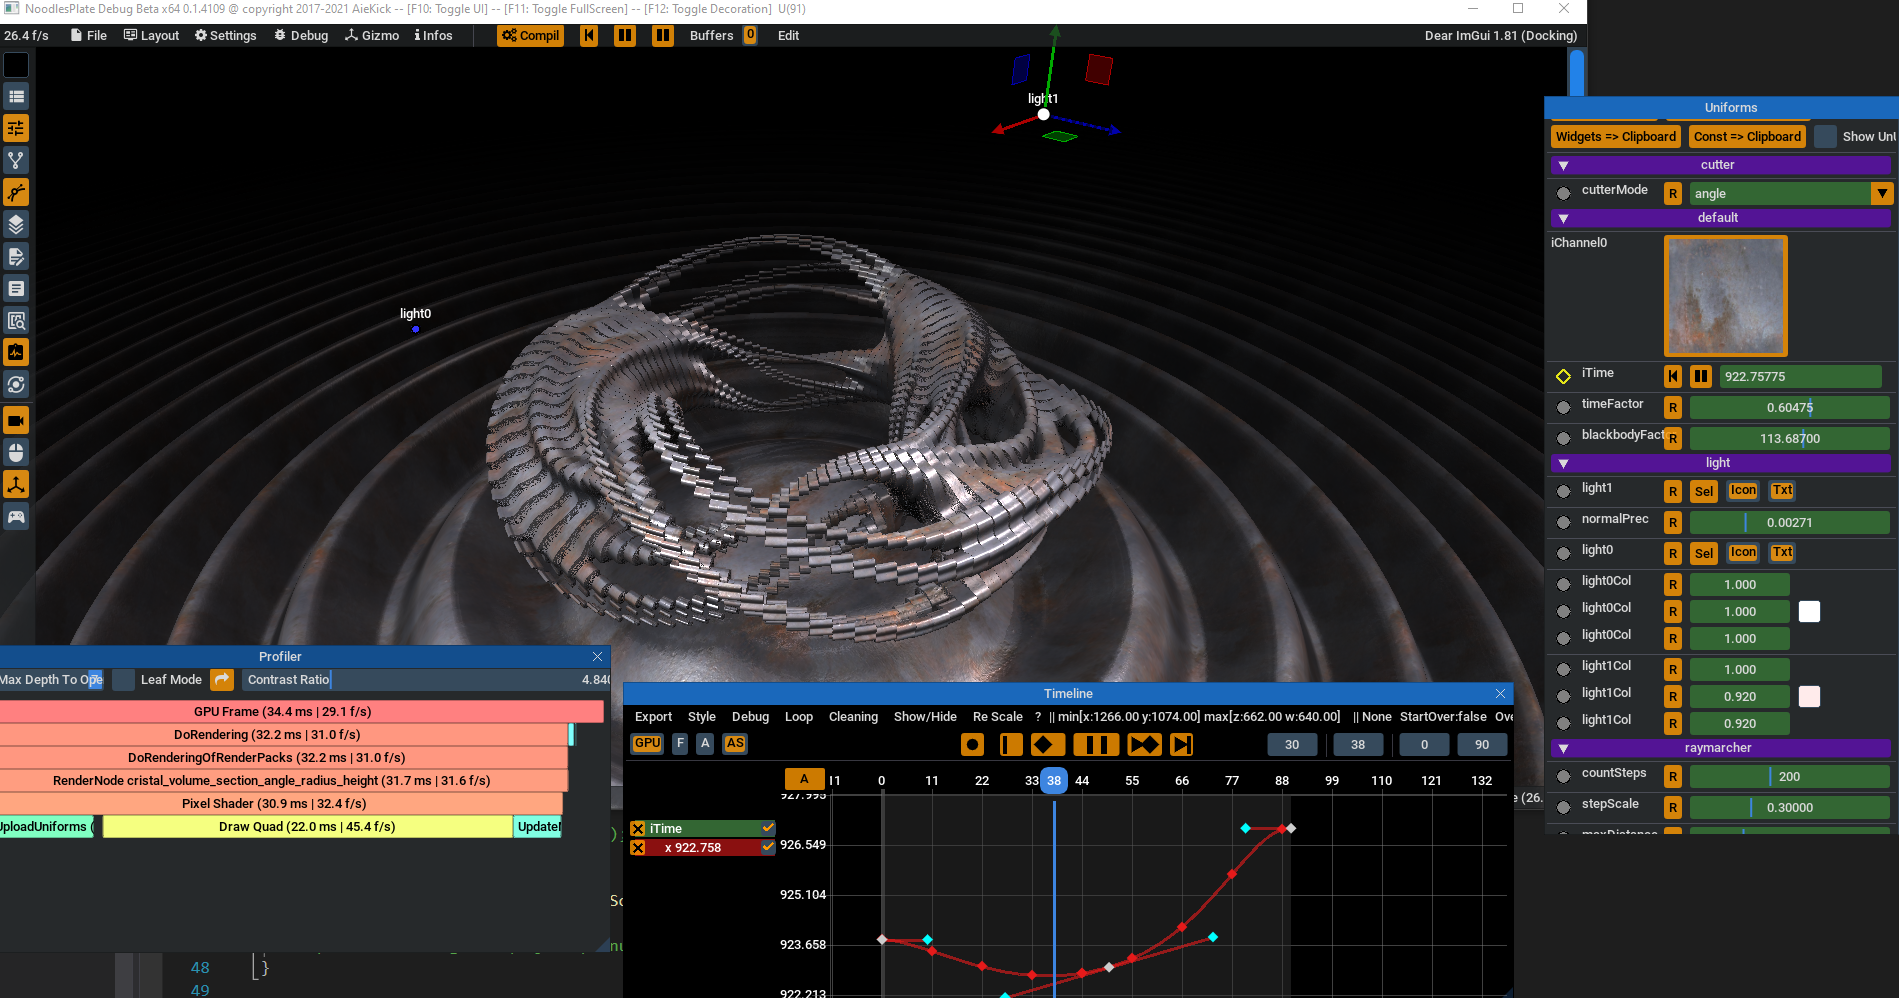Click timeline go-to-start frame button
Image resolution: width=1899 pixels, height=998 pixels.
click(x=1011, y=745)
